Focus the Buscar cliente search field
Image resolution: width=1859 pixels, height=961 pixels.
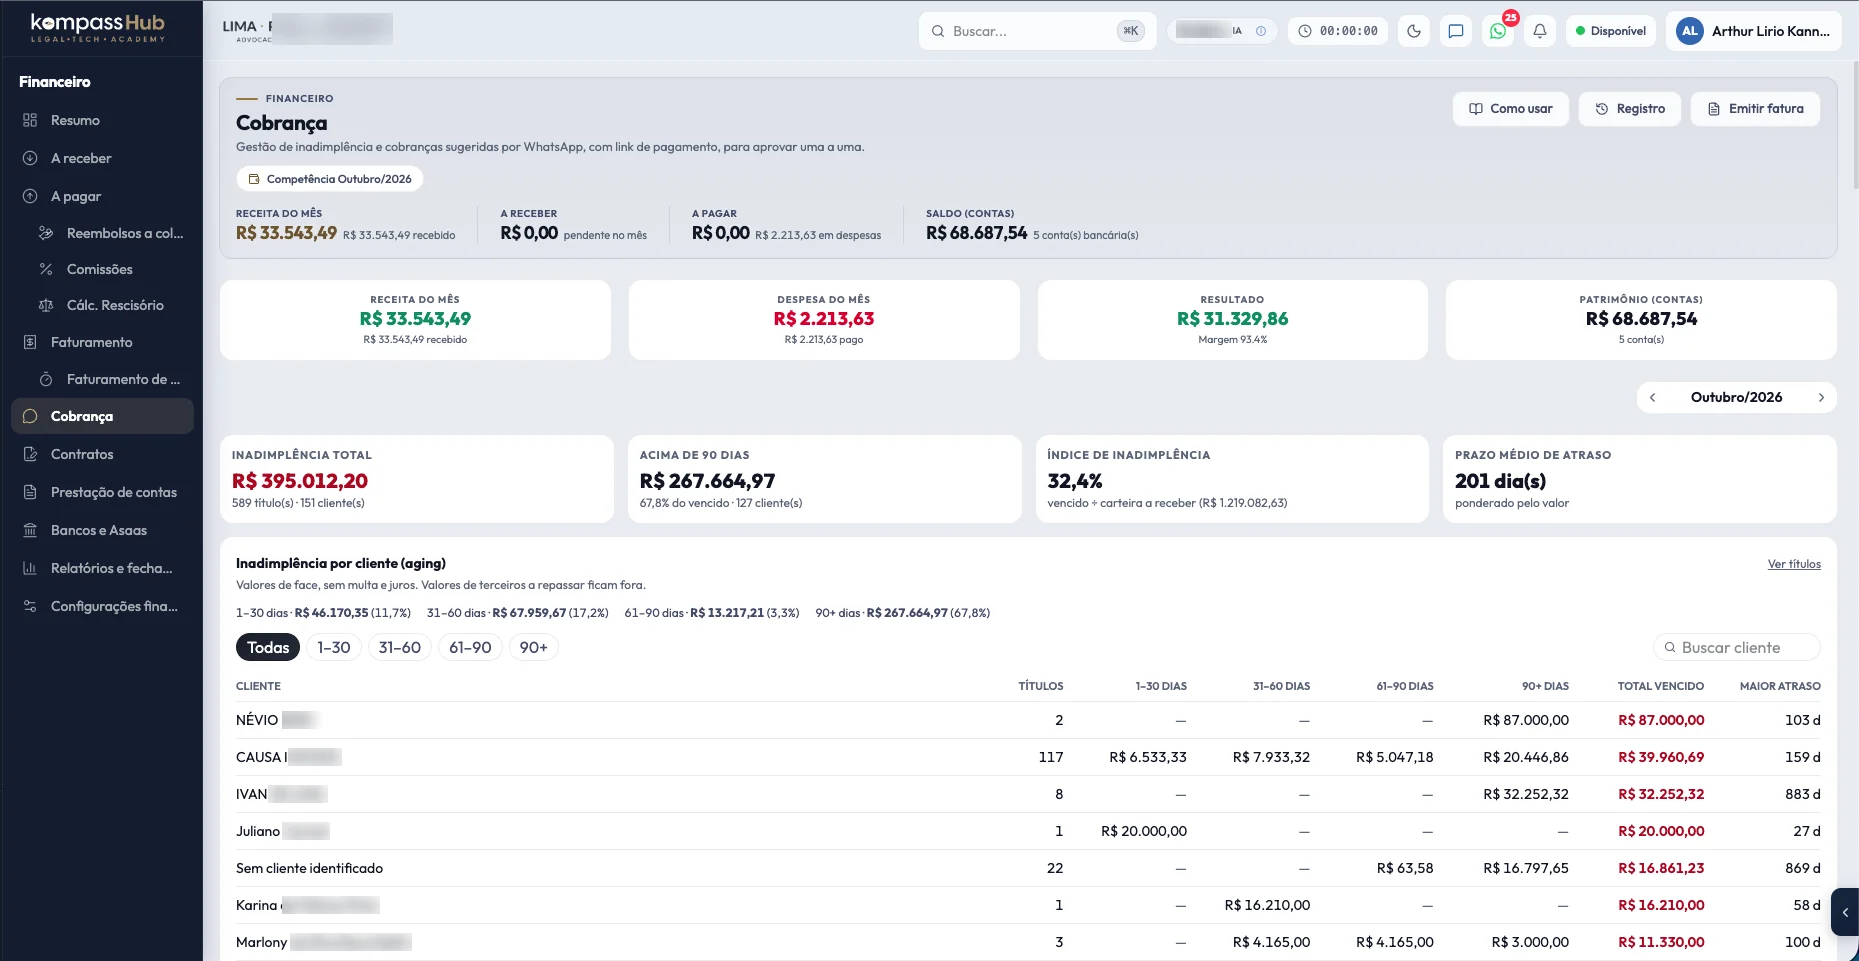1737,647
